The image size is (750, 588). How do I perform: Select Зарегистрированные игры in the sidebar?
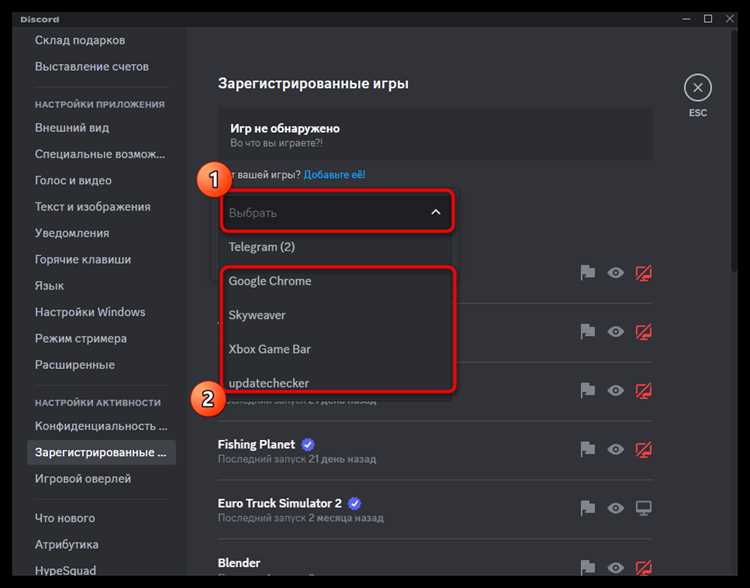click(101, 452)
